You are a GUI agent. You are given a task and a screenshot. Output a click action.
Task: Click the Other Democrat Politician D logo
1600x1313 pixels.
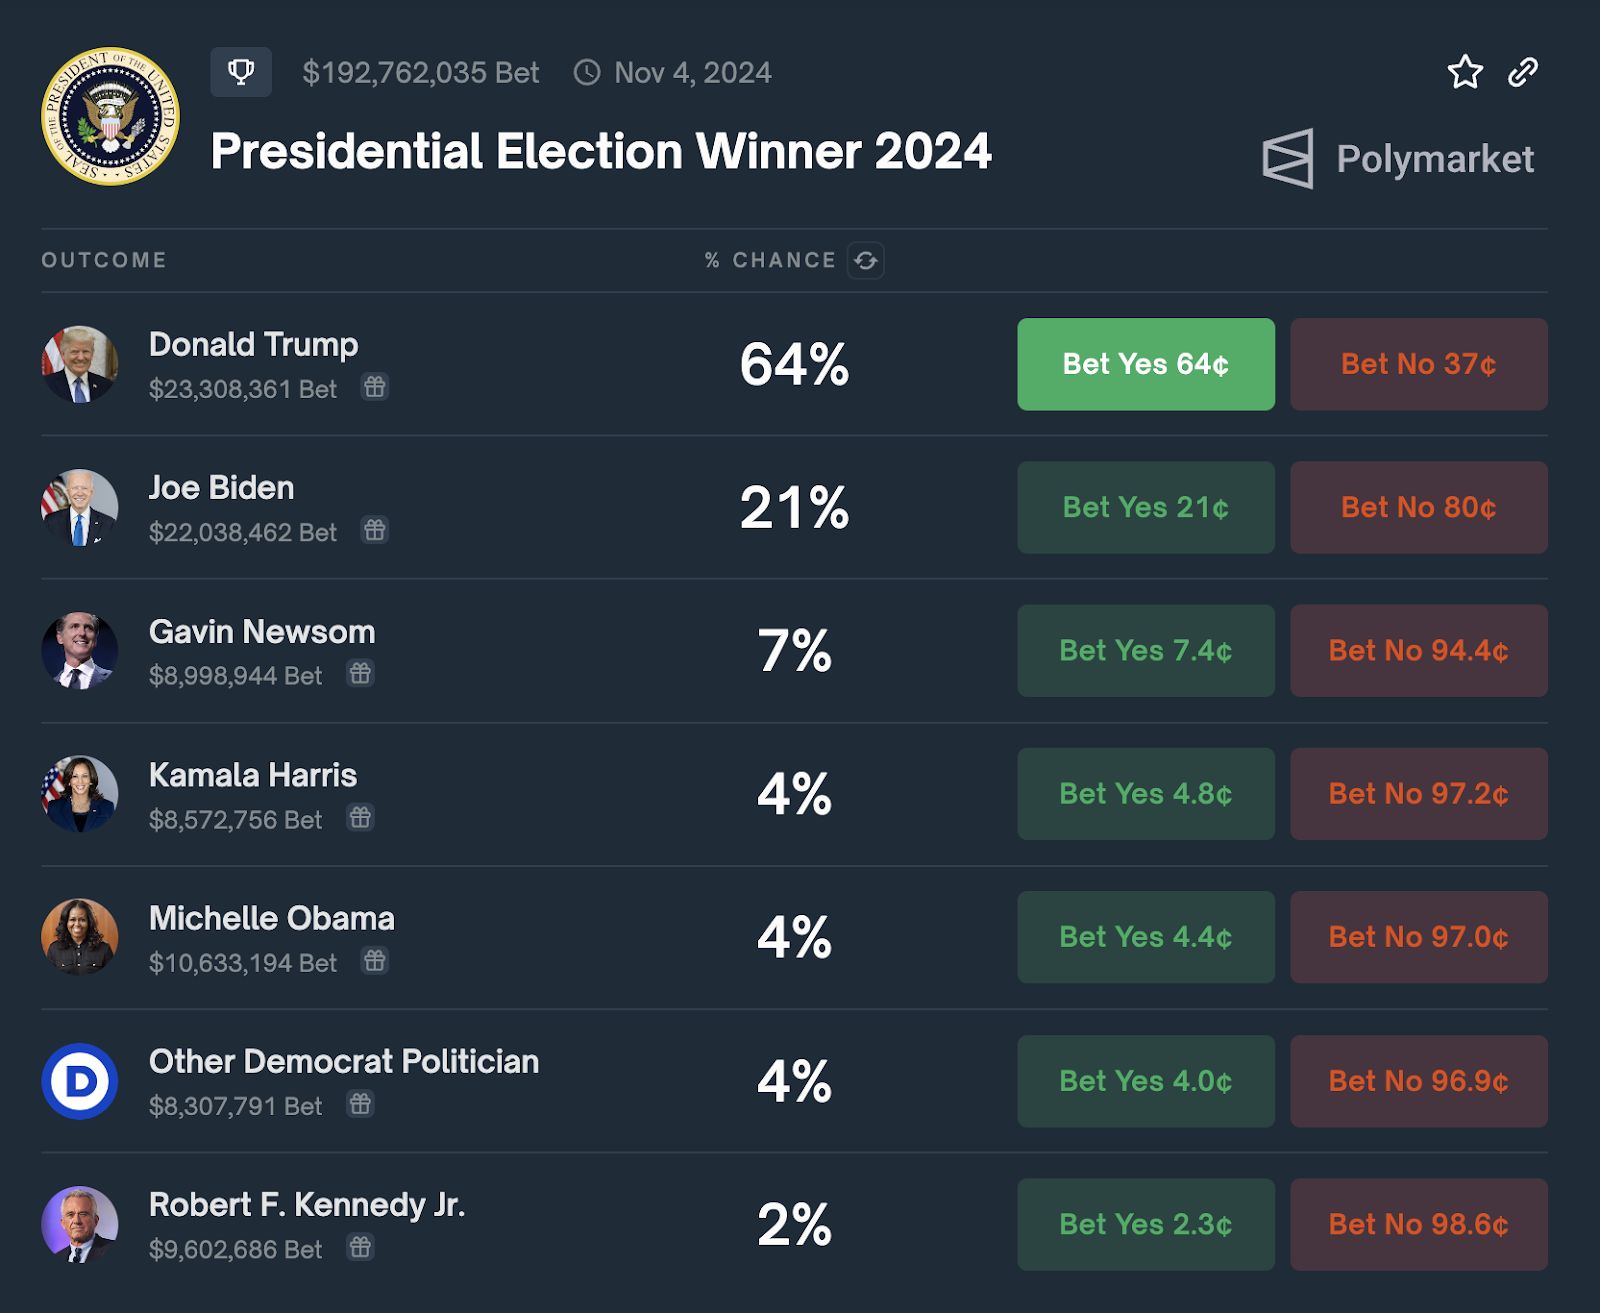tap(80, 1081)
